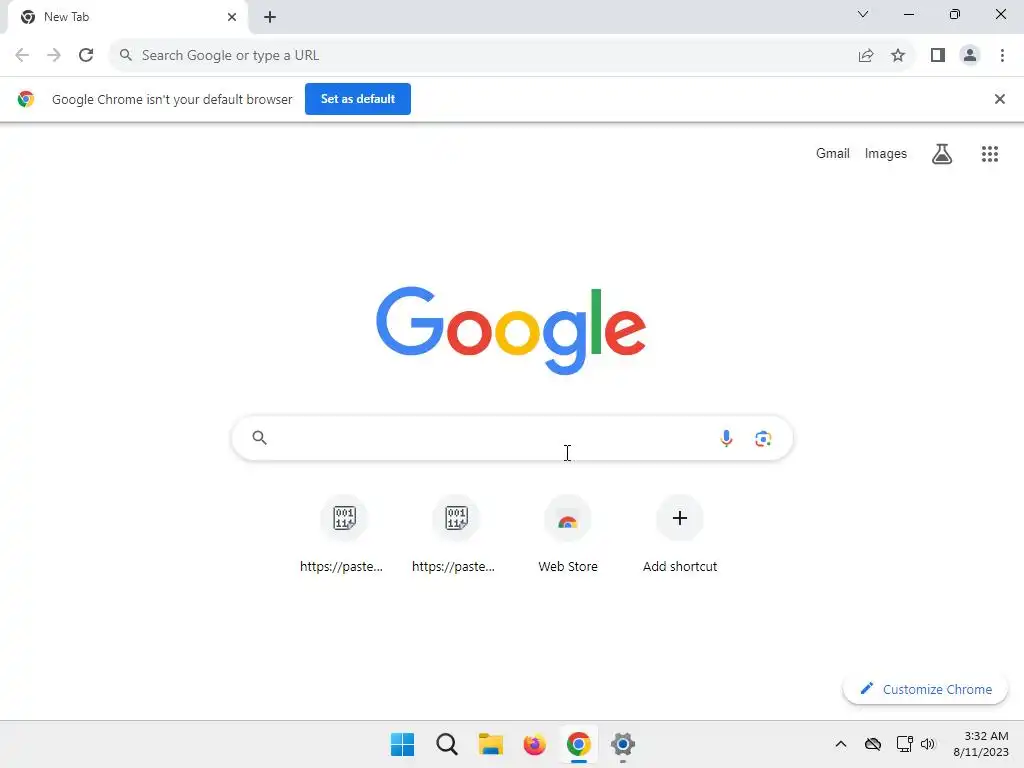
Task: Click the Forward navigation arrow
Action: click(x=54, y=56)
